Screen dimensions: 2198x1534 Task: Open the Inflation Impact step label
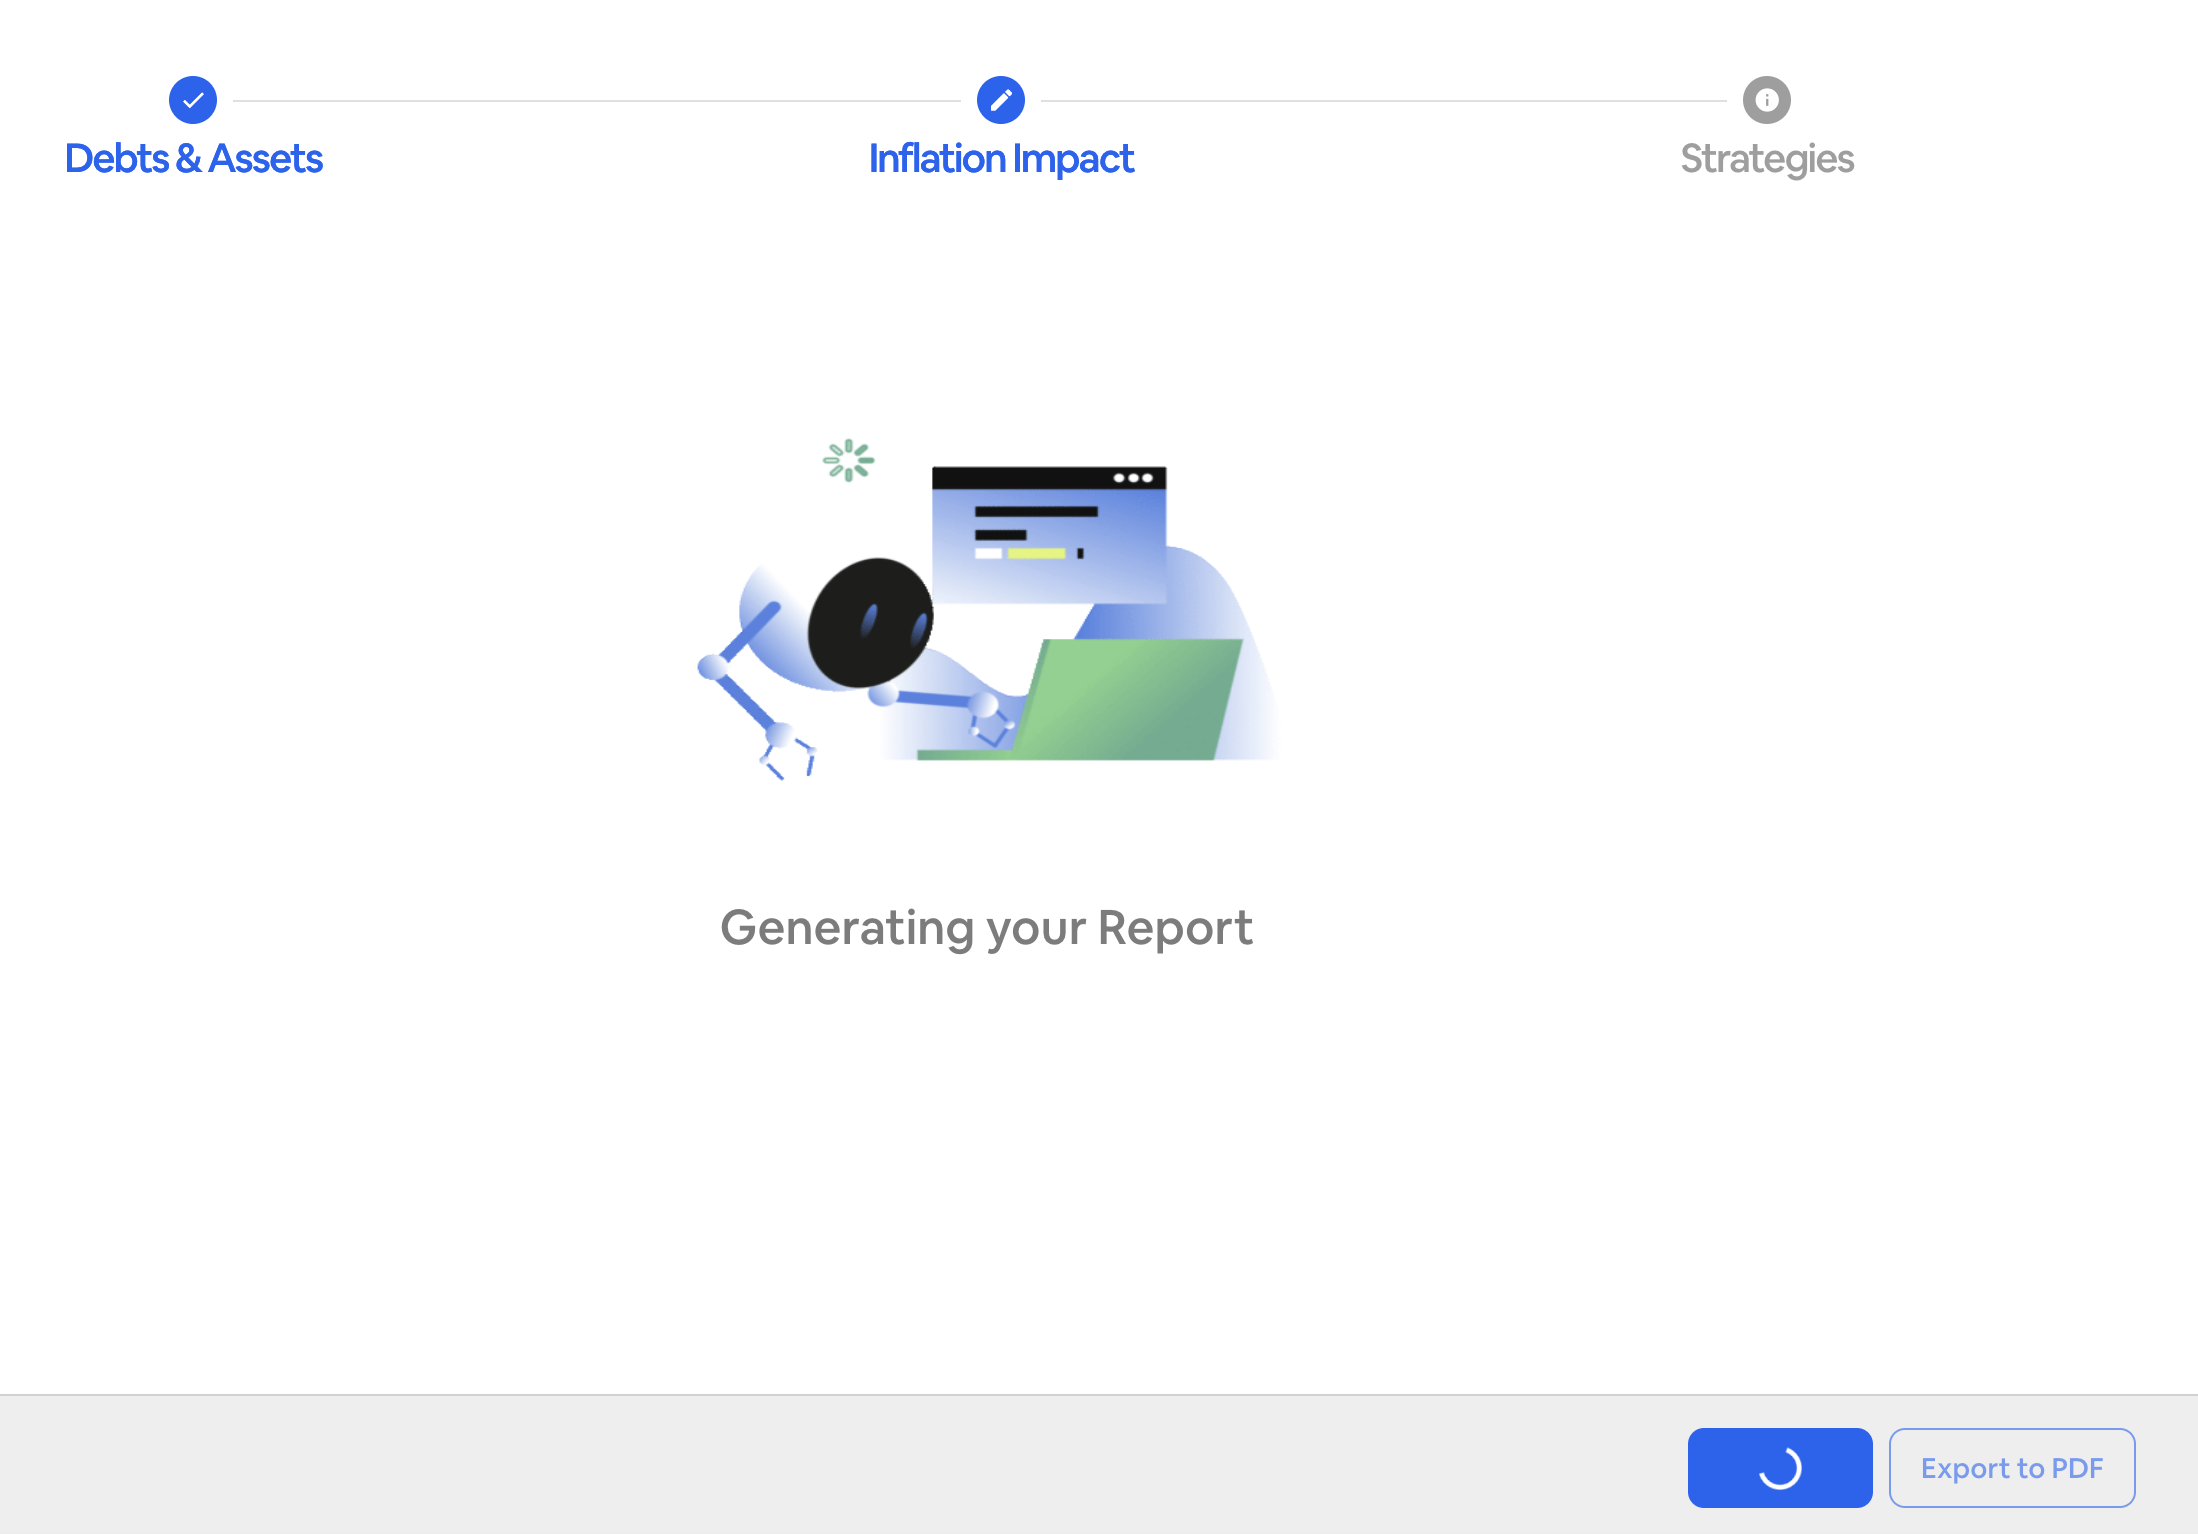[x=1000, y=159]
